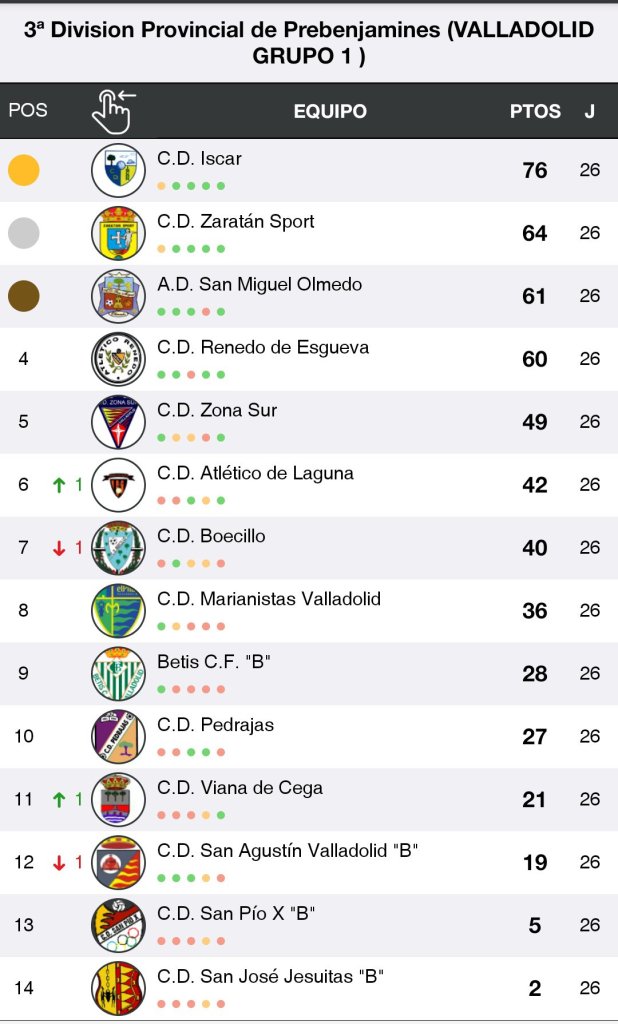Select the POS column header
The width and height of the screenshot is (618, 1024).
click(x=28, y=110)
